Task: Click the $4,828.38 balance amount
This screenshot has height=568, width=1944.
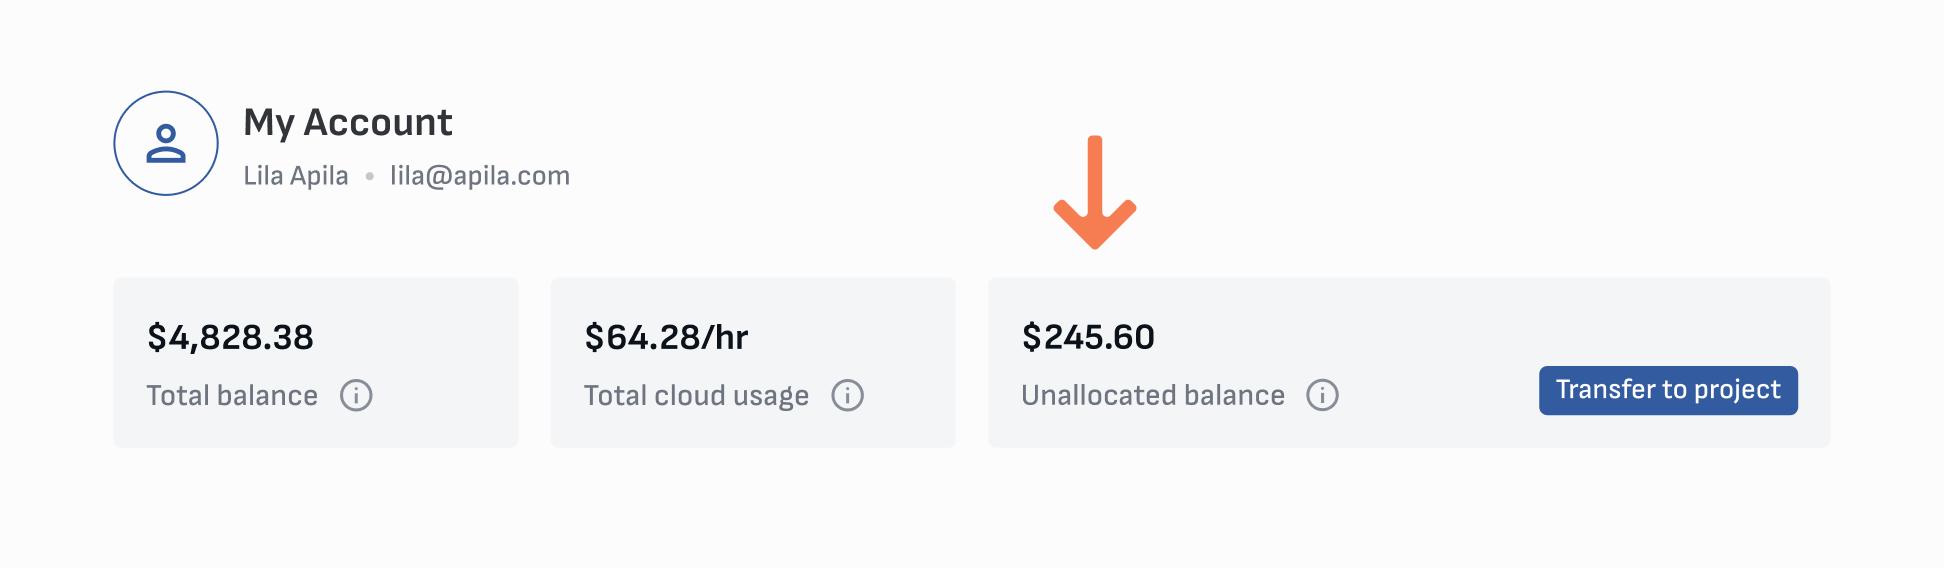Action: tap(230, 337)
